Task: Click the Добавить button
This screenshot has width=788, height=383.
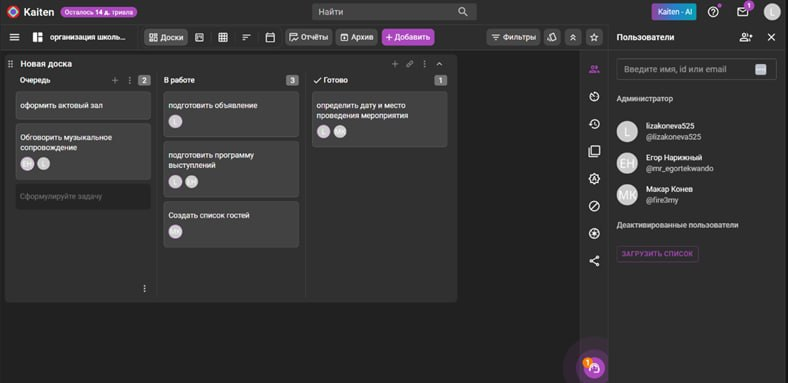Action: (x=408, y=37)
